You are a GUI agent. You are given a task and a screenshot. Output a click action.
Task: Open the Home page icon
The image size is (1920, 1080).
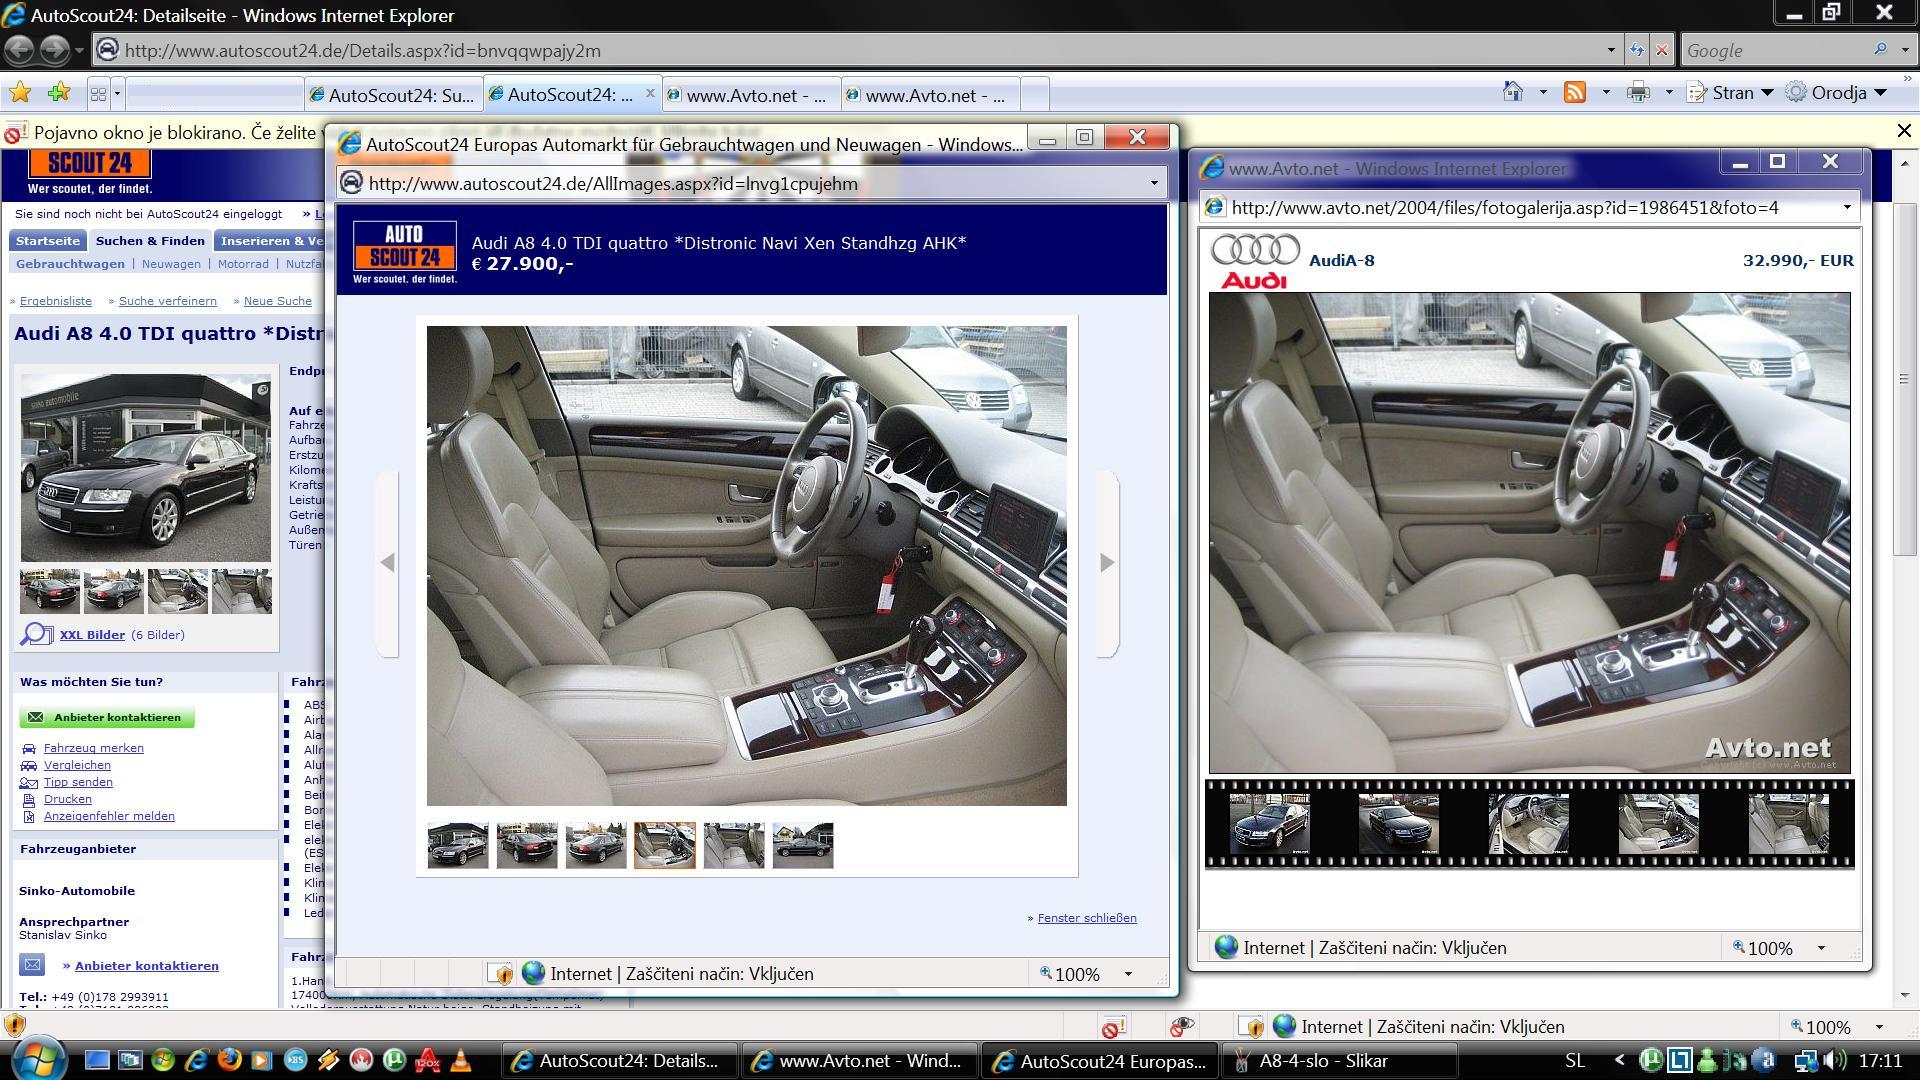click(1513, 92)
